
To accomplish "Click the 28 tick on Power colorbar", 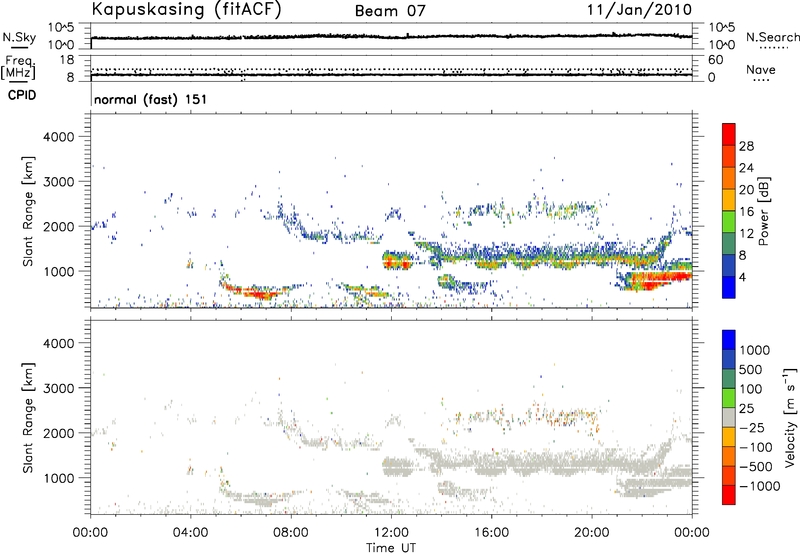I will coord(746,146).
